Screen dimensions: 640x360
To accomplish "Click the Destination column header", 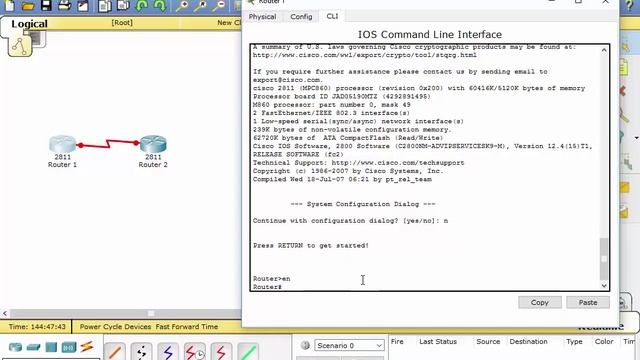I will tap(528, 342).
